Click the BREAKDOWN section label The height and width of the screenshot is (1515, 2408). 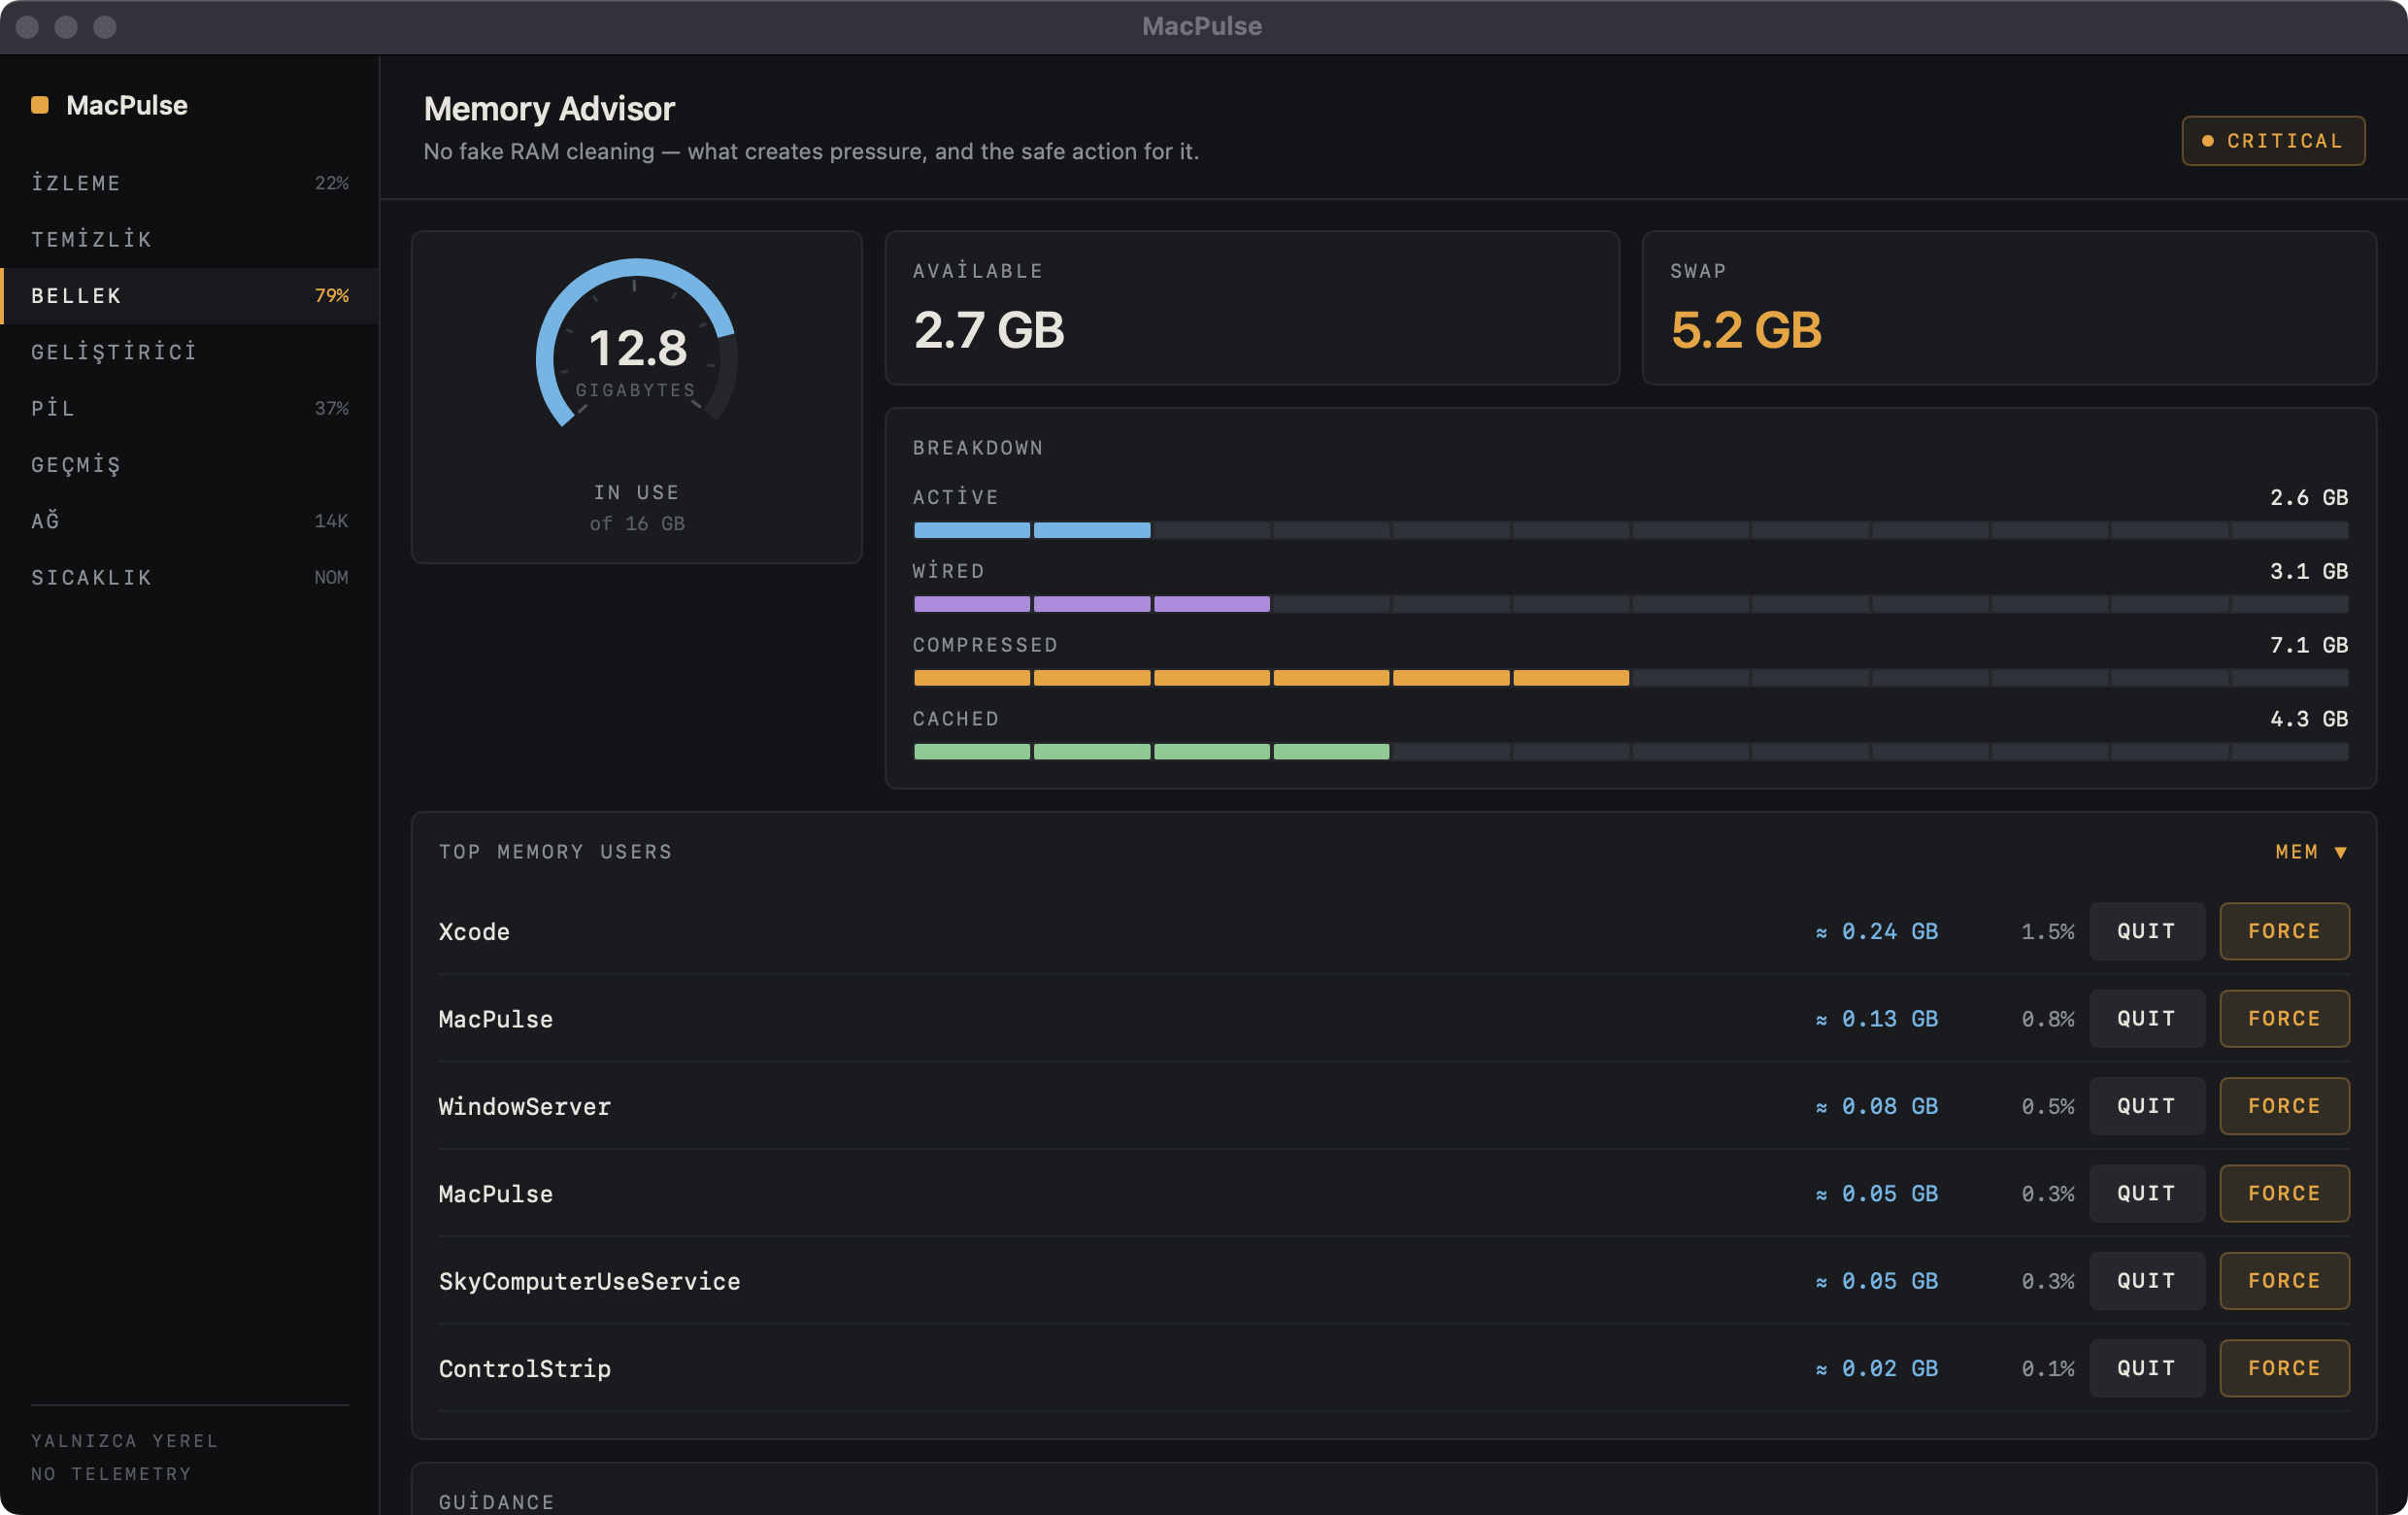tap(978, 448)
